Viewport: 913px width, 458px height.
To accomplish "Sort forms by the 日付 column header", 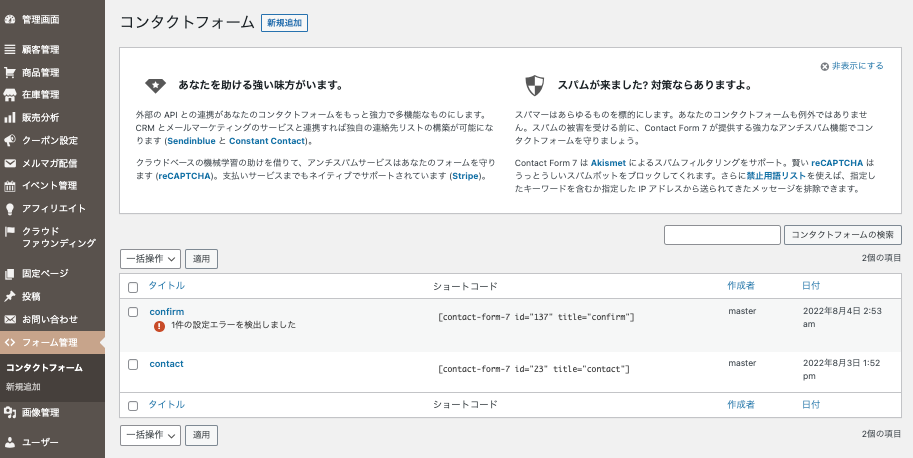I will 810,286.
